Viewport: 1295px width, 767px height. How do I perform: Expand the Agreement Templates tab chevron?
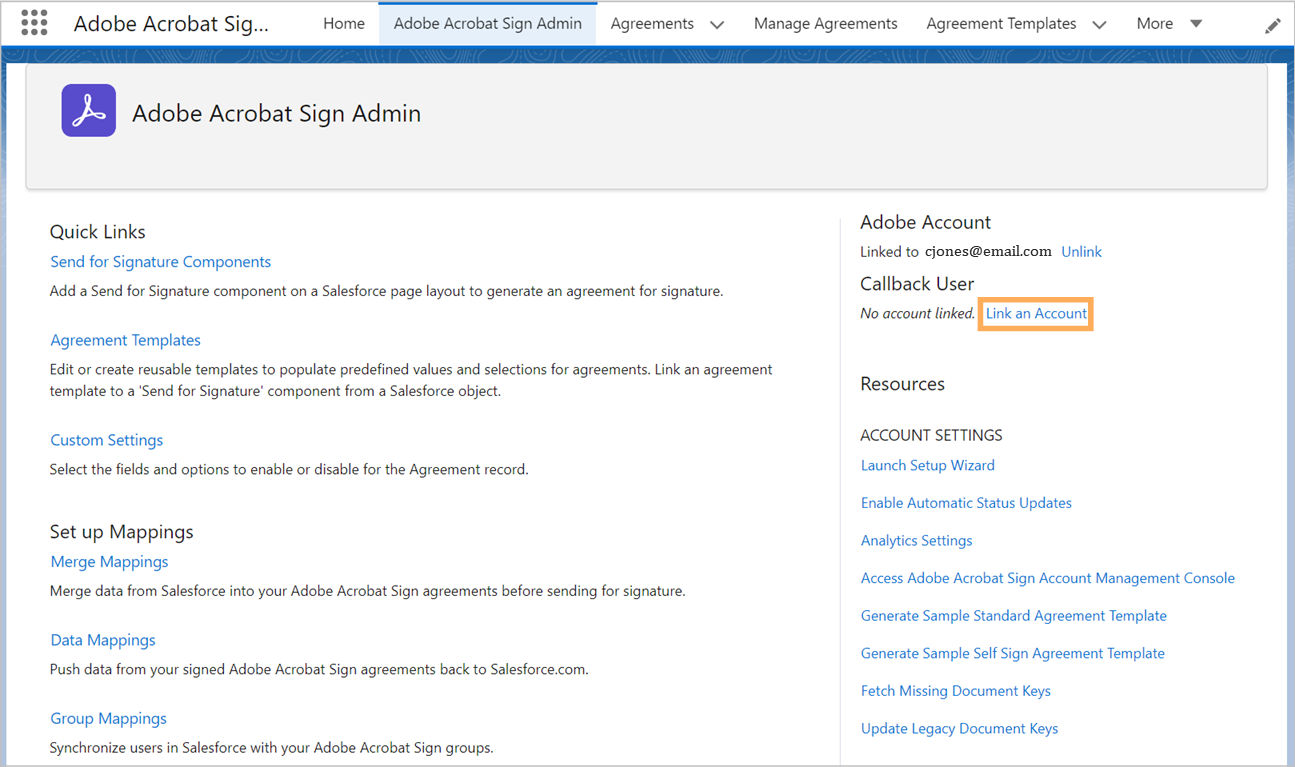click(x=1099, y=24)
